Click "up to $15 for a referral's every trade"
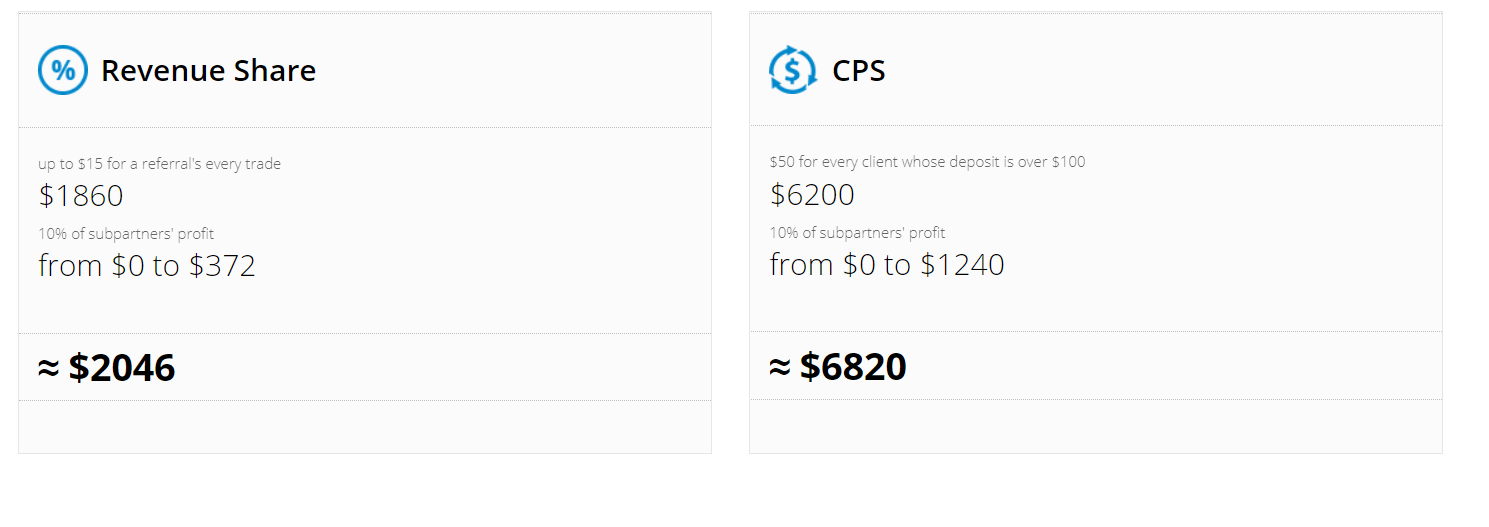The width and height of the screenshot is (1489, 527). (x=159, y=164)
